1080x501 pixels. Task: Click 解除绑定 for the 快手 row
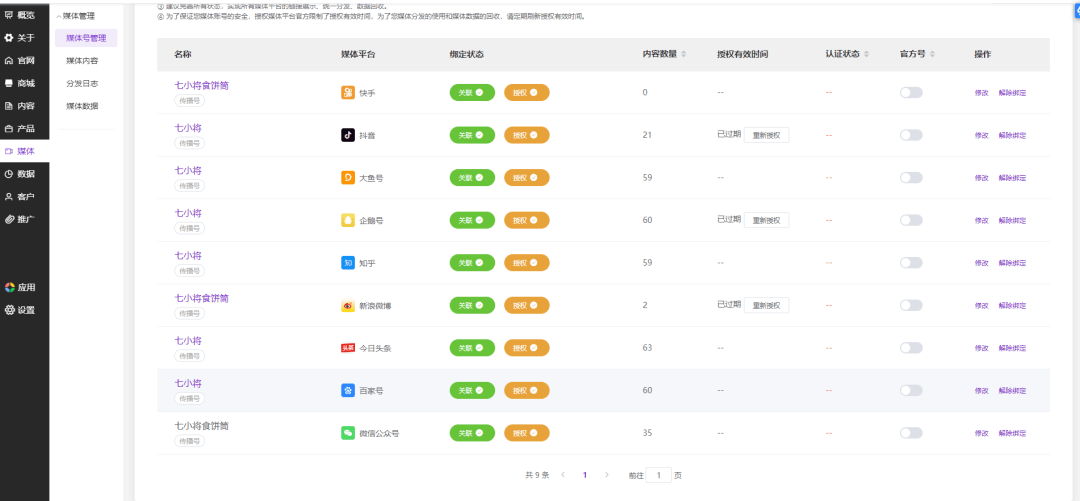1012,92
